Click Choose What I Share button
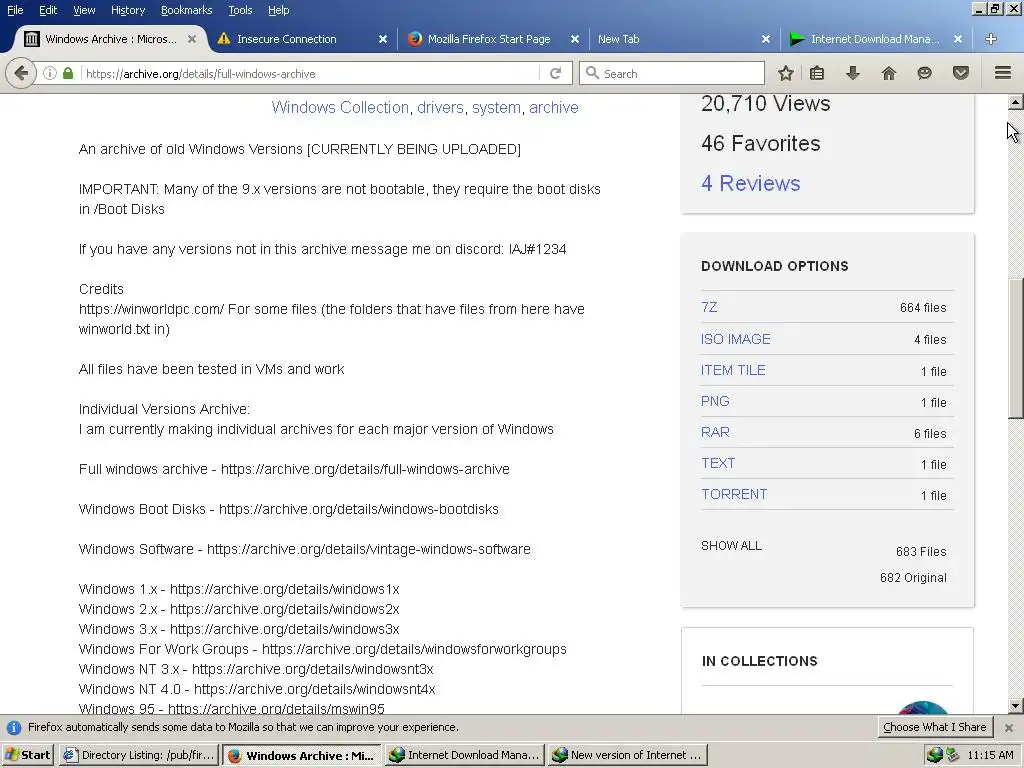Screen dimensions: 1024x768 tap(935, 727)
